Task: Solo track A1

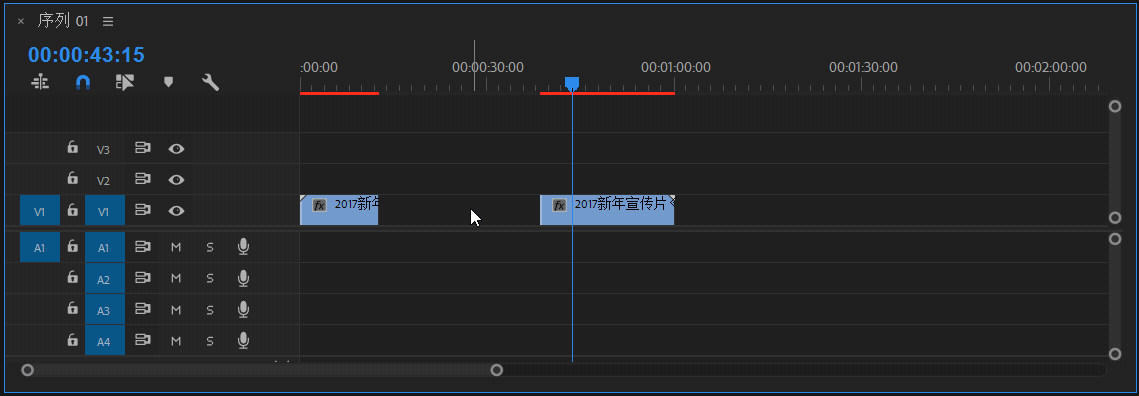Action: (x=210, y=247)
